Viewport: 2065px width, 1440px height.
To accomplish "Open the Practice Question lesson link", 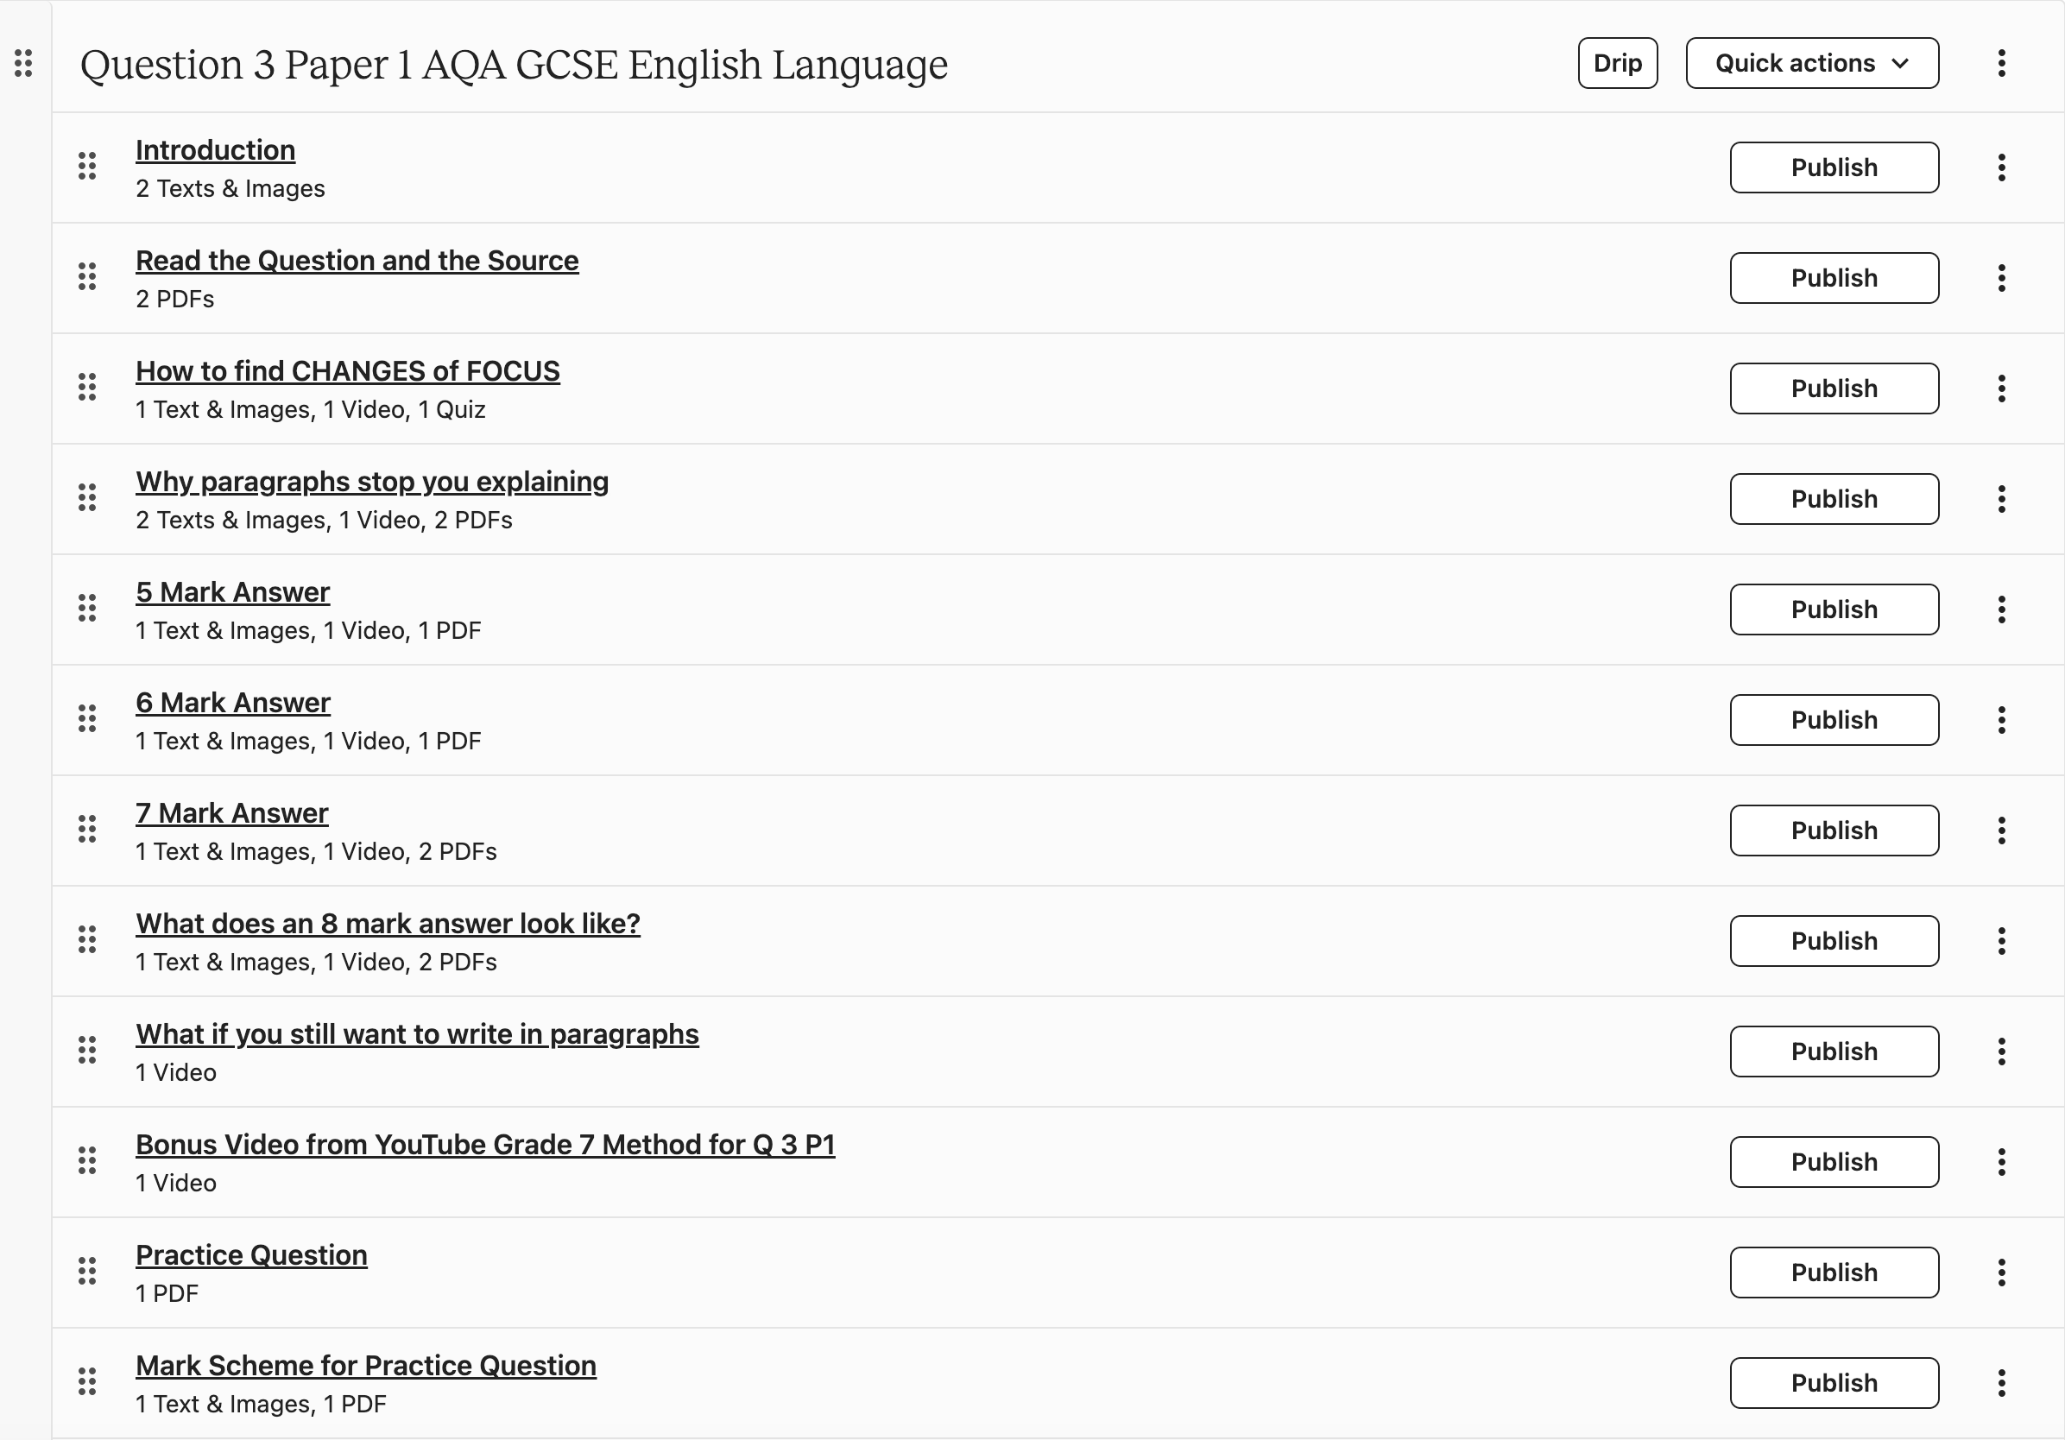I will coord(251,1255).
